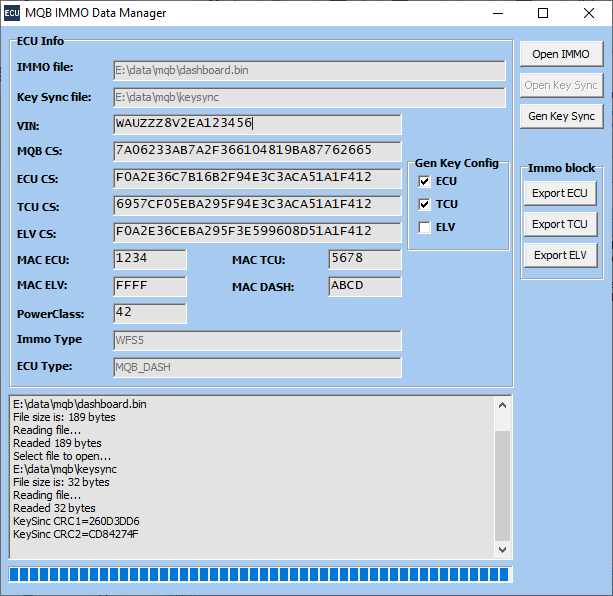Screen dimensions: 613x596
Task: Click the MAC ECU field
Action: point(150,259)
